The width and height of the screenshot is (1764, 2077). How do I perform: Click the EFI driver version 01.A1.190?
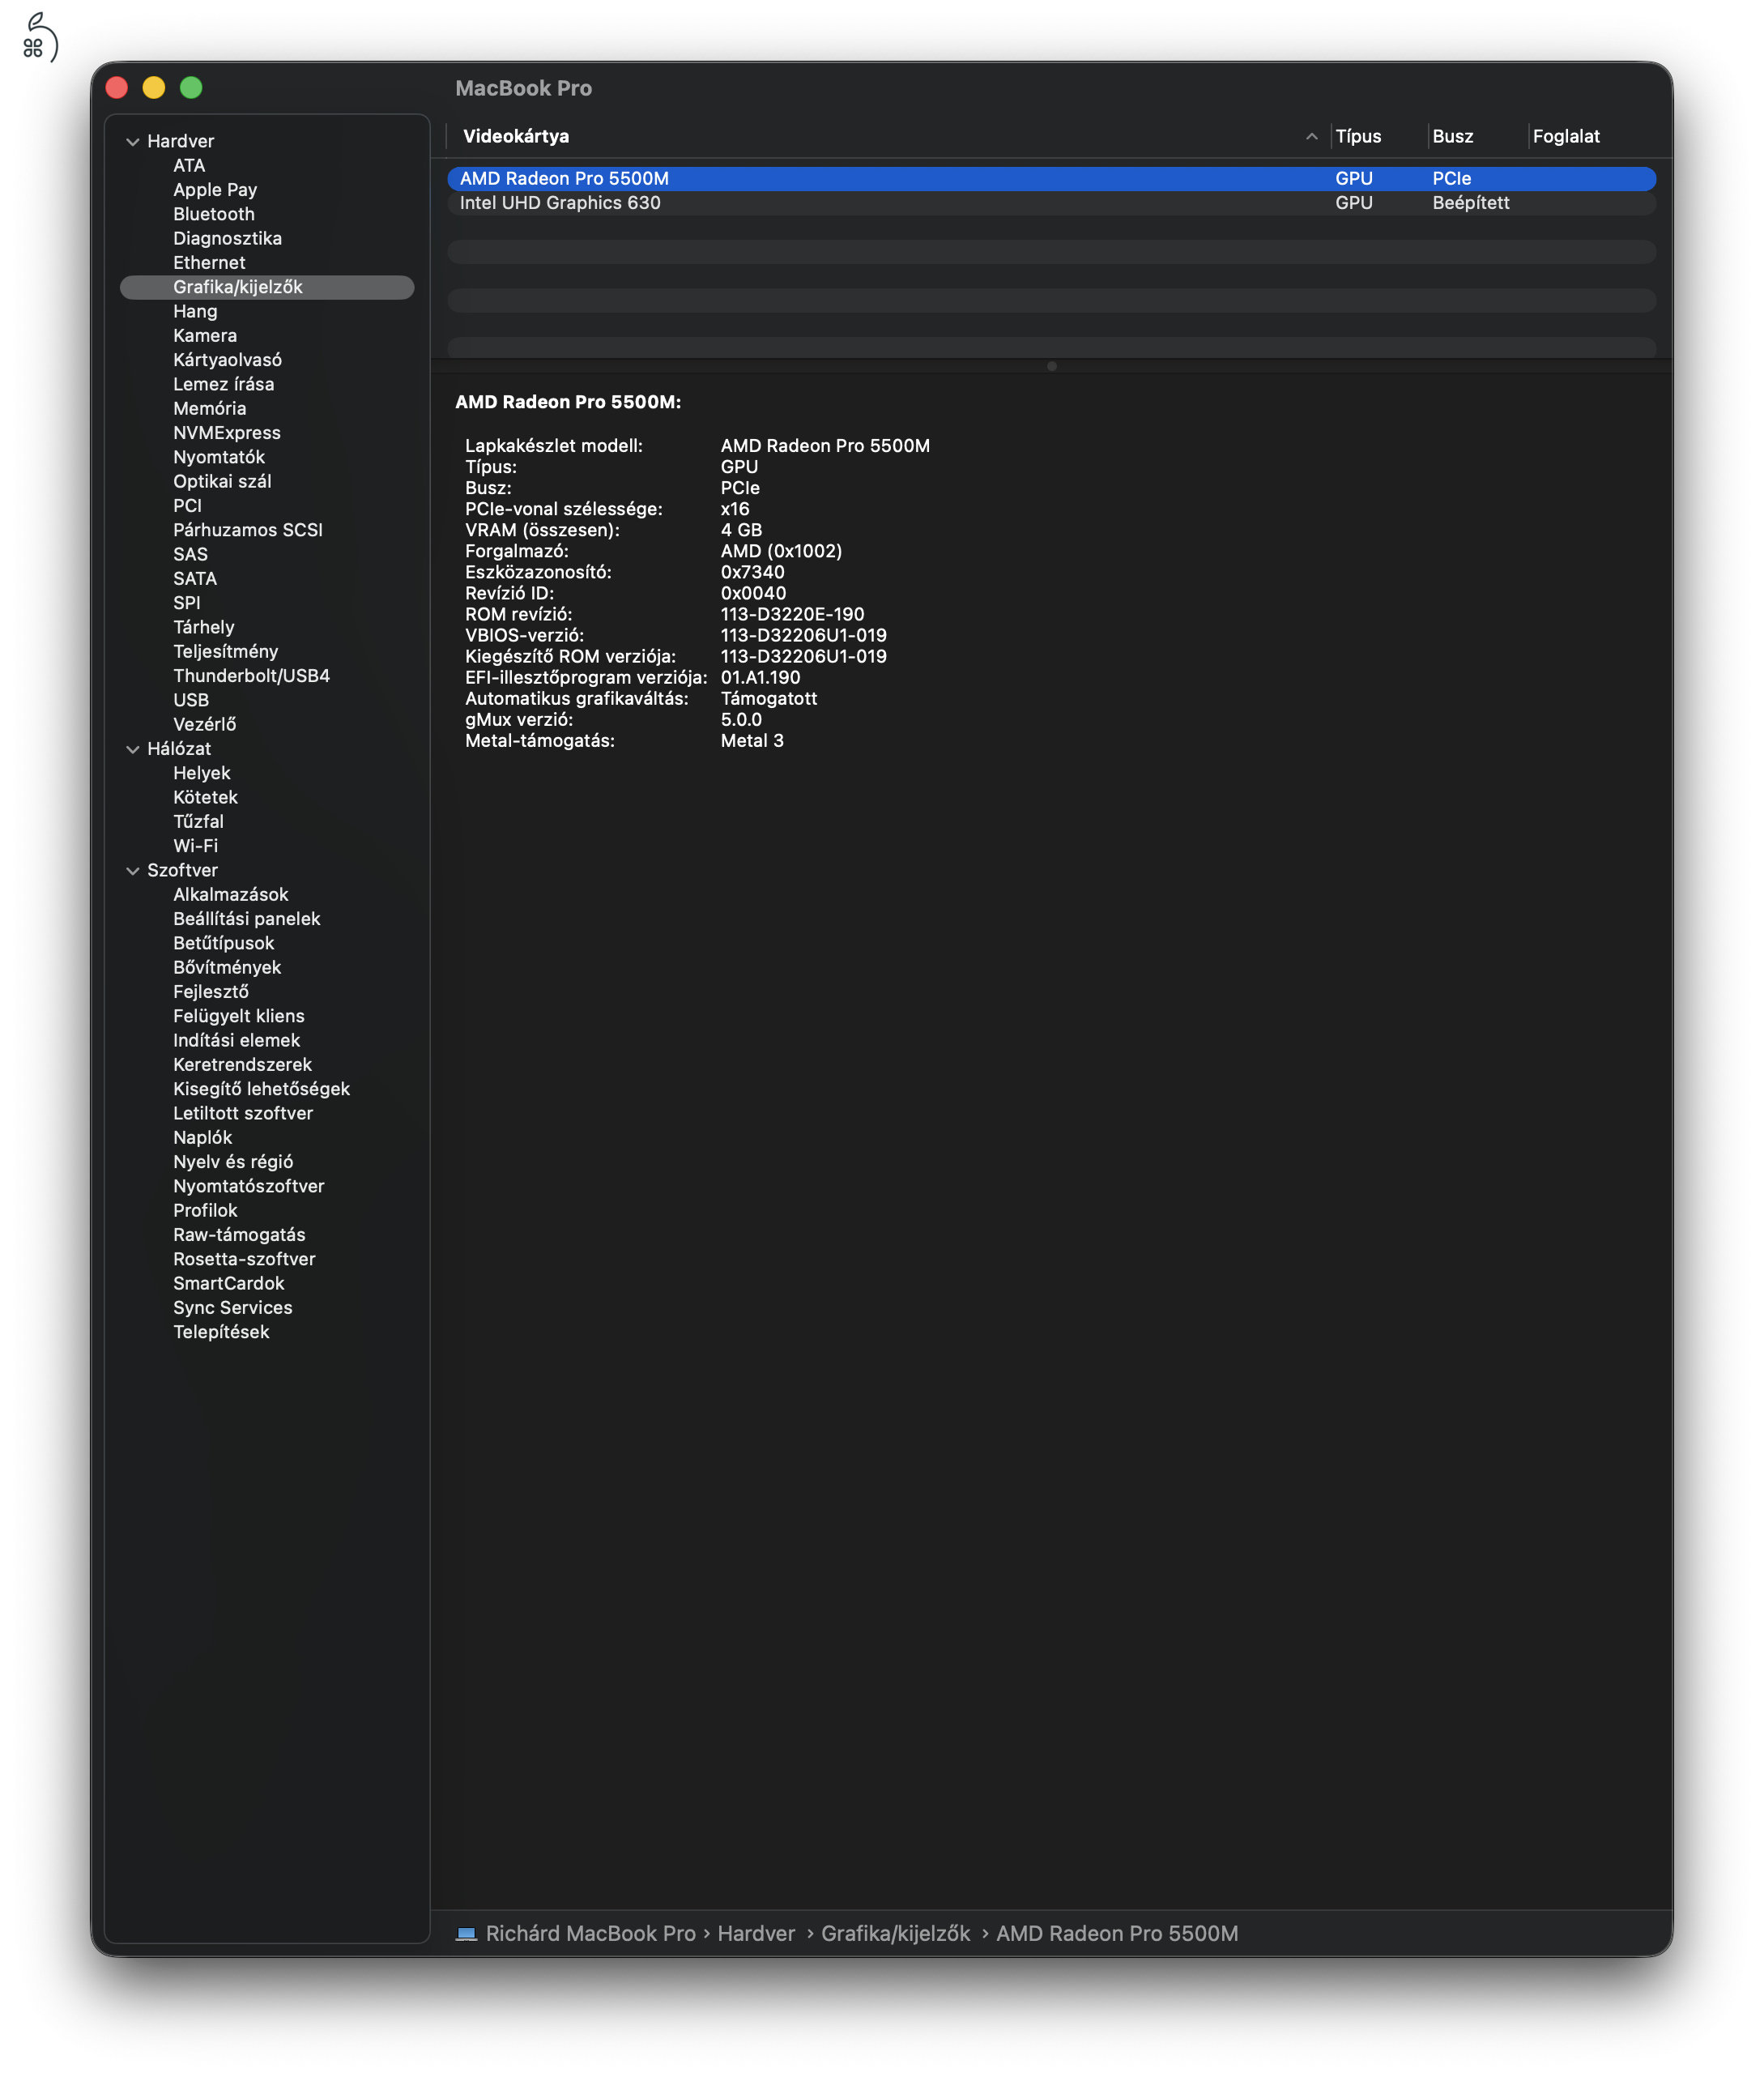pyautogui.click(x=760, y=678)
